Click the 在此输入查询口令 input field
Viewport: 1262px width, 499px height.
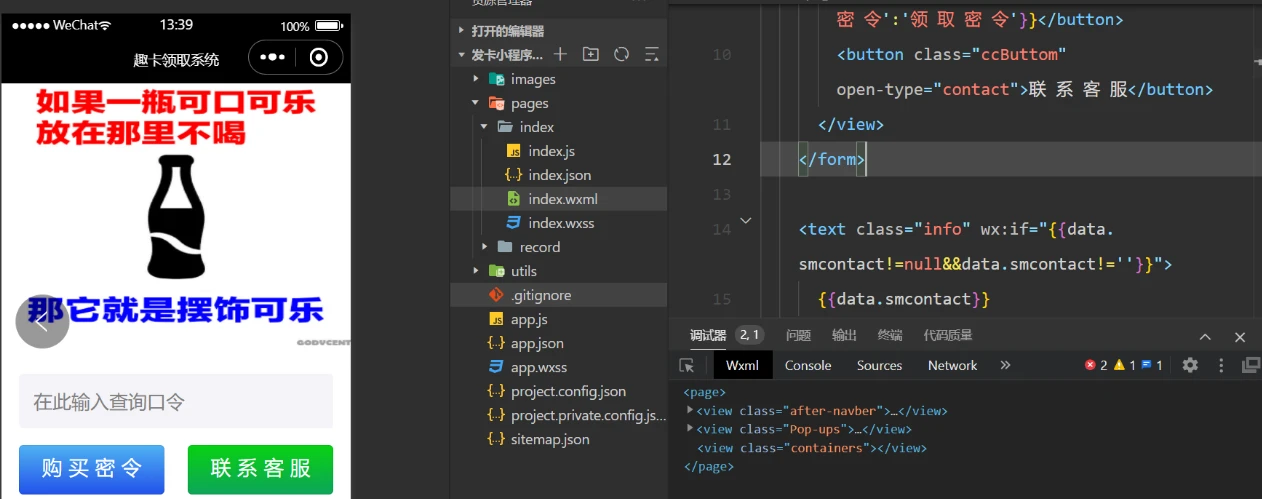(176, 401)
